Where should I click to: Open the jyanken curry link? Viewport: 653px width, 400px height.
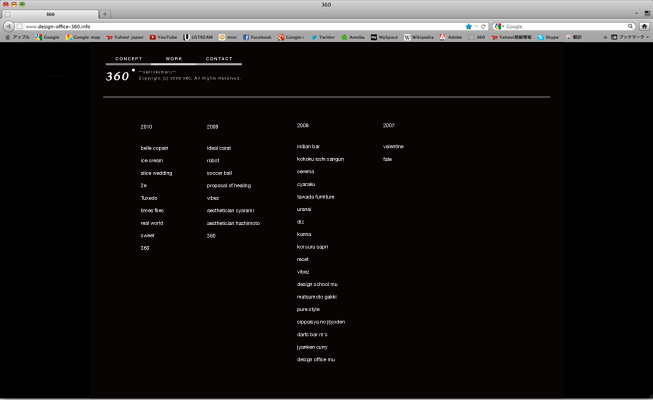coord(312,347)
